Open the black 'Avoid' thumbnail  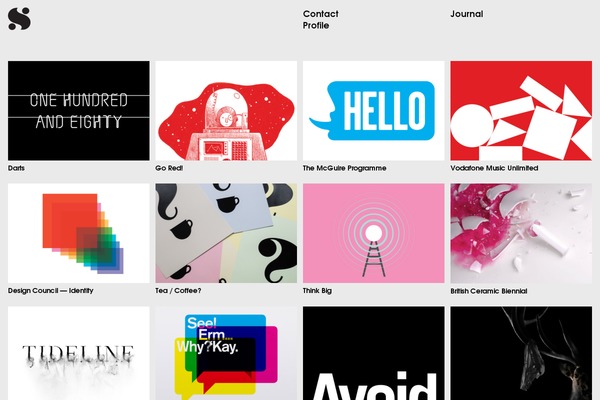373,353
